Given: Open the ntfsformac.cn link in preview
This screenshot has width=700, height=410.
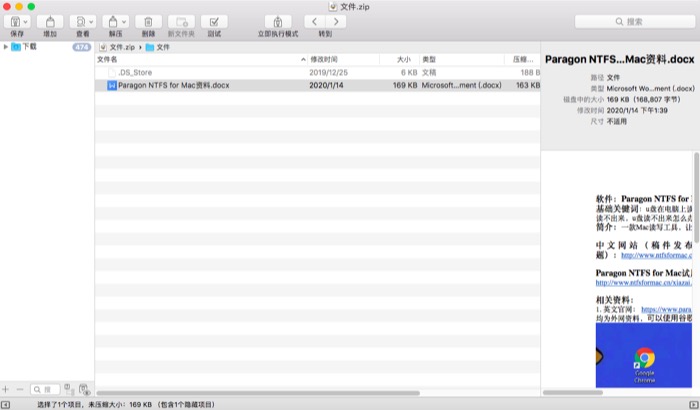Looking at the screenshot, I should coord(656,255).
